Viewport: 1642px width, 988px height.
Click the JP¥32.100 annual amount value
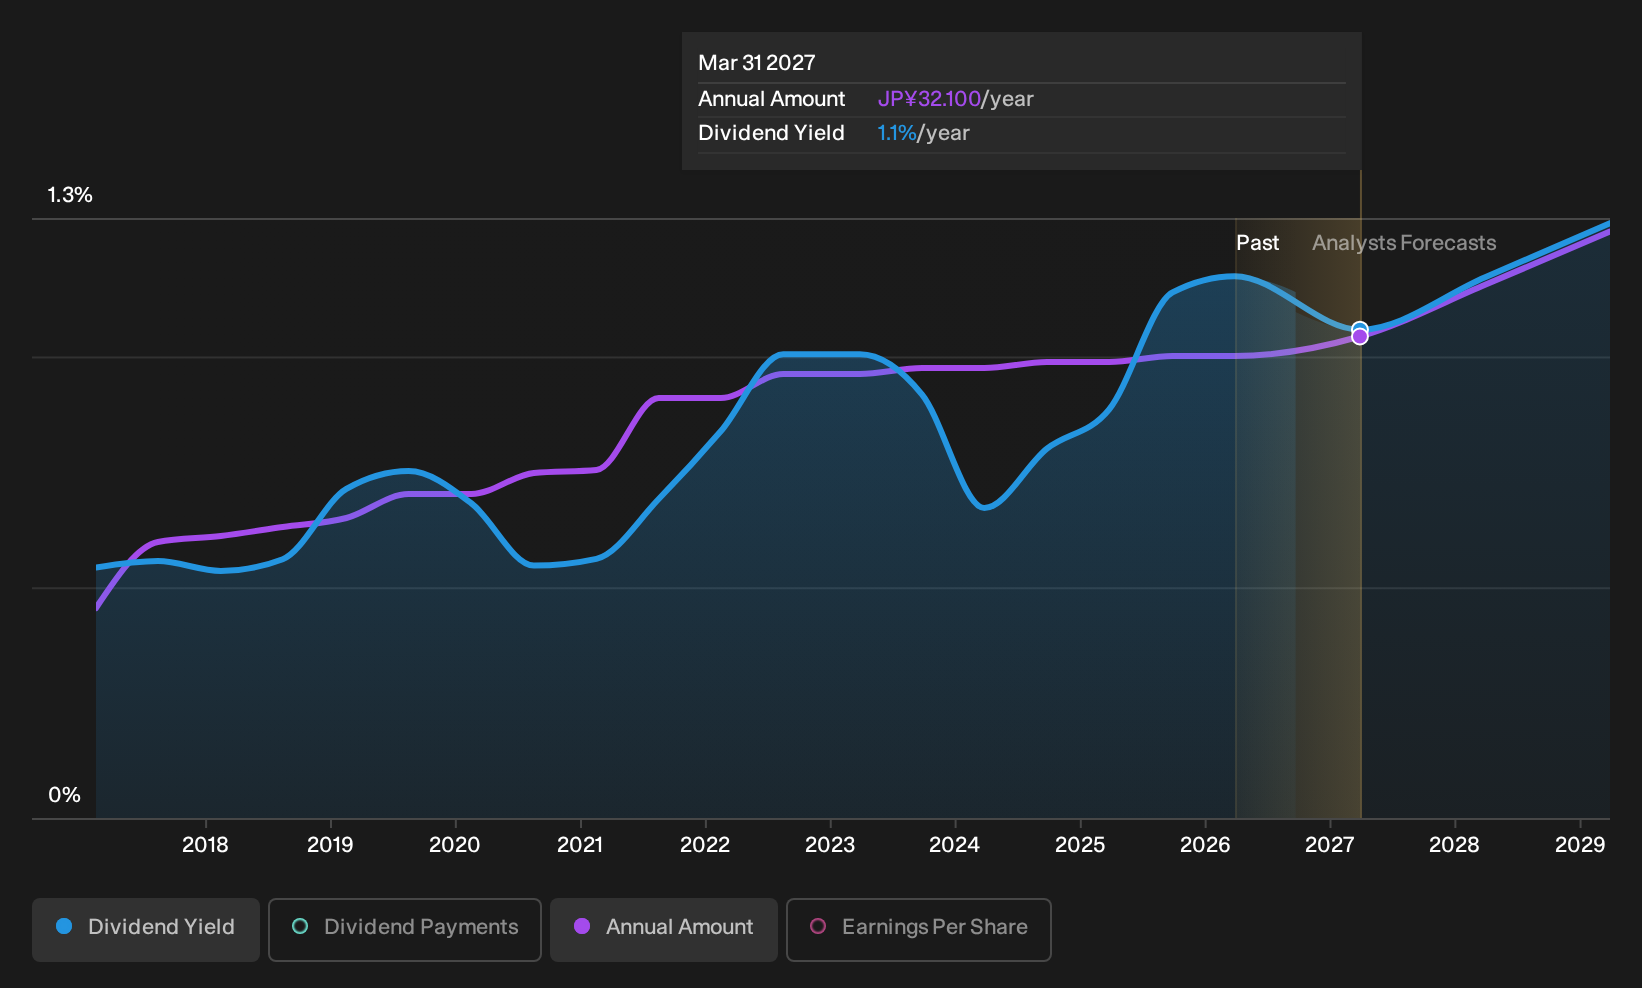(x=929, y=99)
